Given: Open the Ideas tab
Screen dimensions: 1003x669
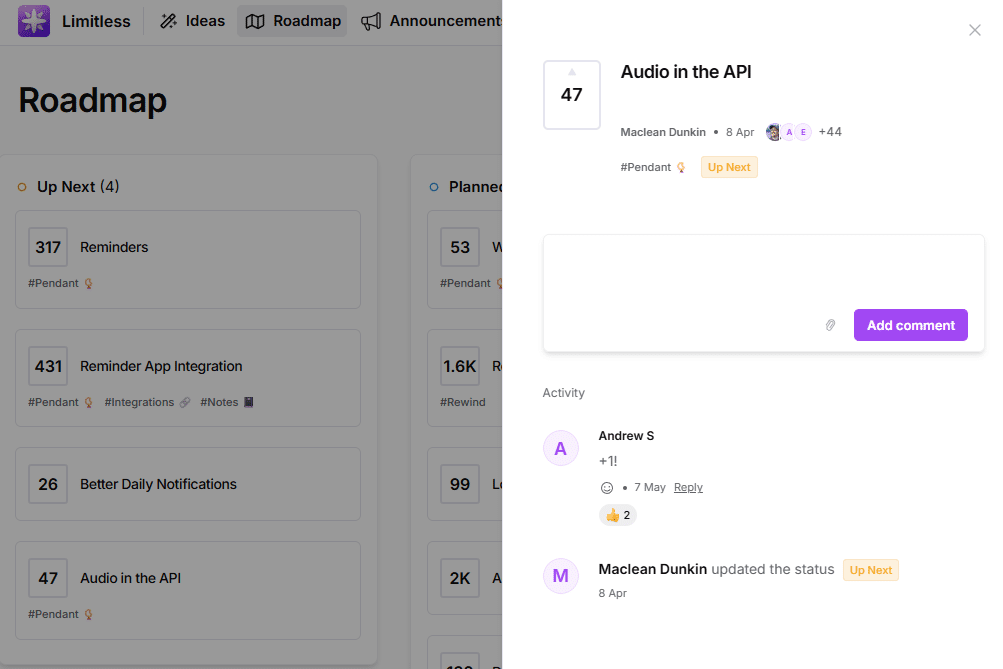Looking at the screenshot, I should [x=192, y=21].
